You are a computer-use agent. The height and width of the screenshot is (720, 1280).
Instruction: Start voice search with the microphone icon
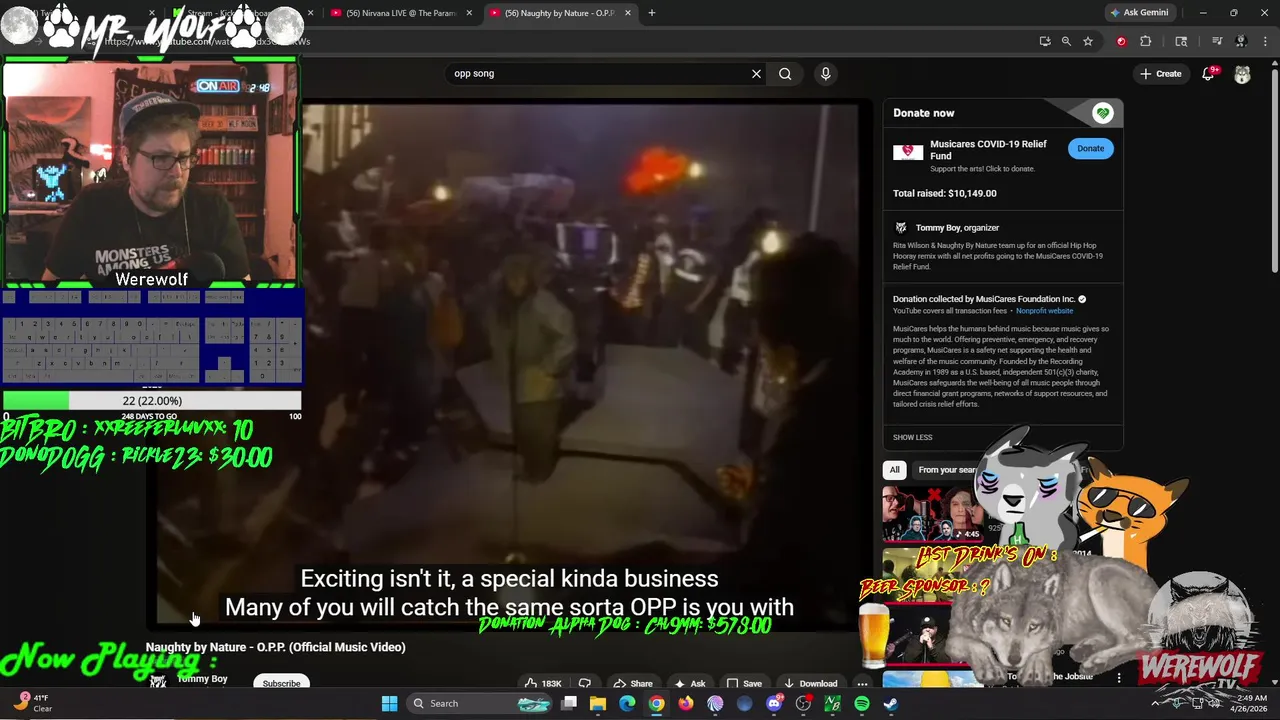(x=825, y=73)
